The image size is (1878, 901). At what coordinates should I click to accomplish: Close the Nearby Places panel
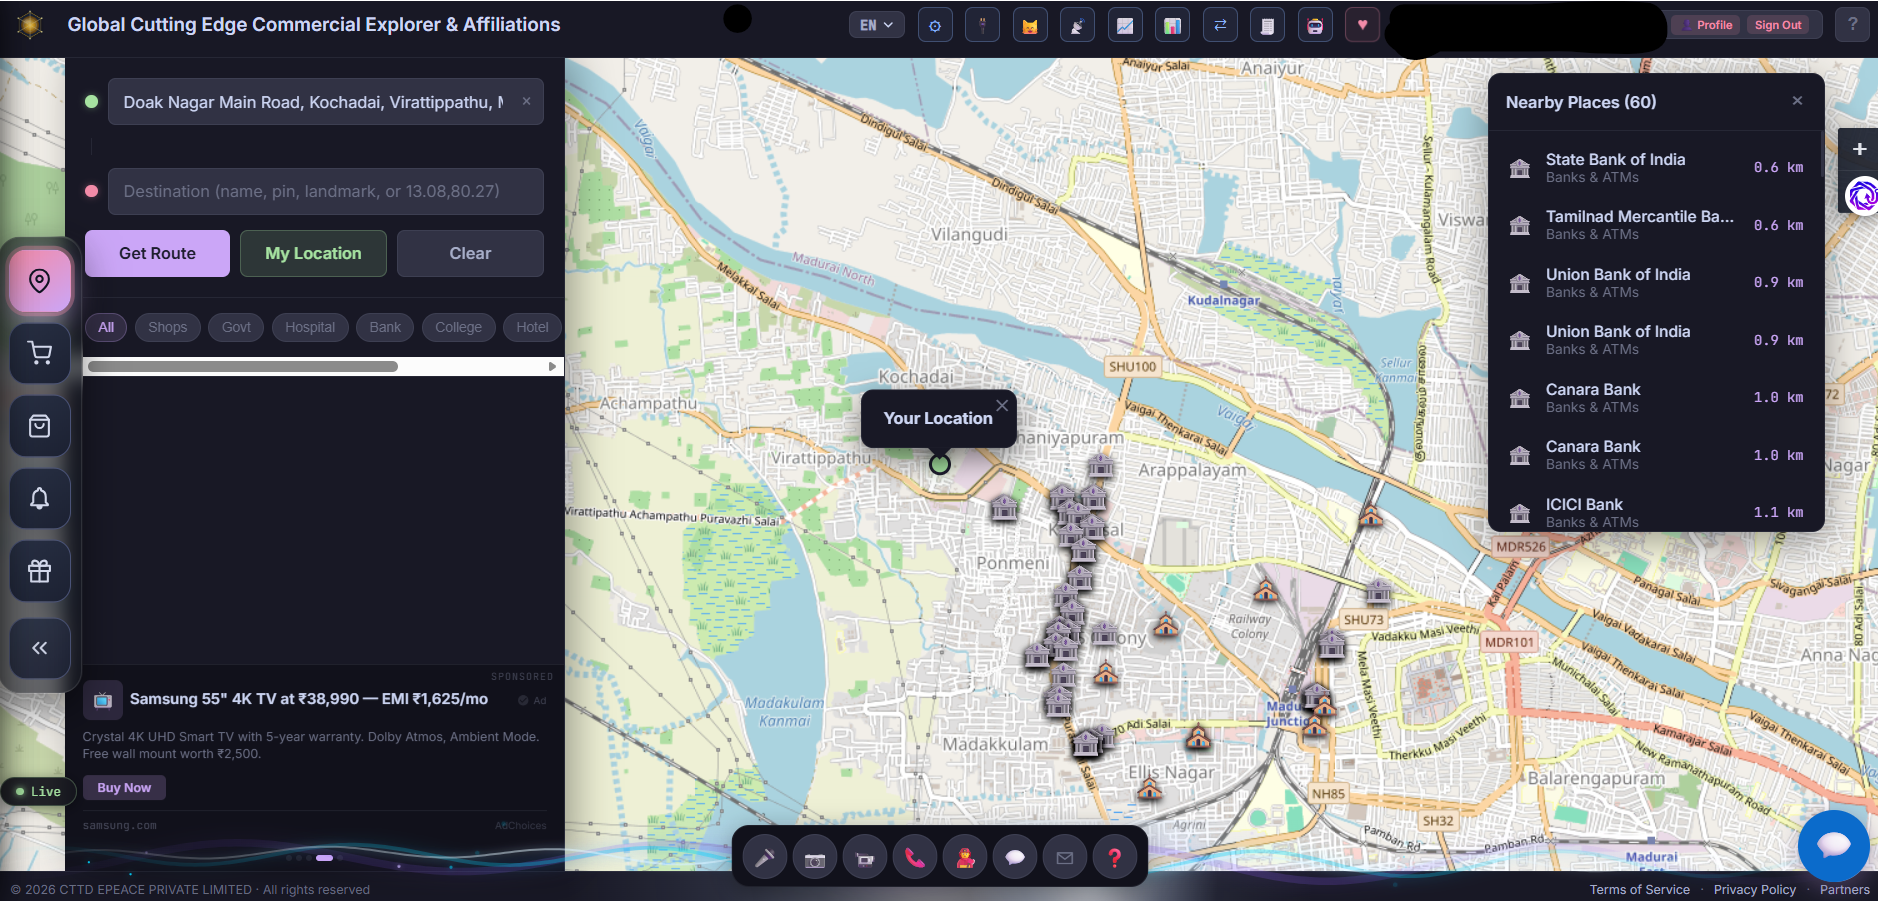coord(1797,101)
